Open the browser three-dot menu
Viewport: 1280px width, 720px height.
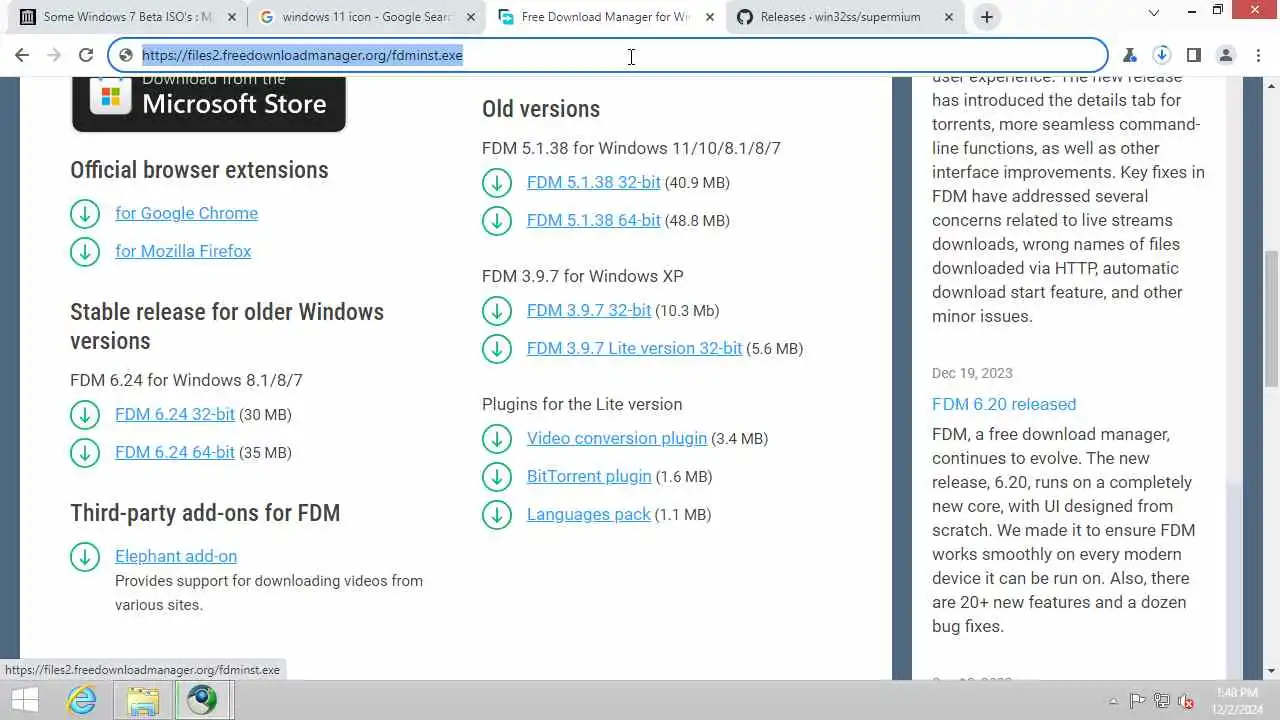click(x=1258, y=55)
